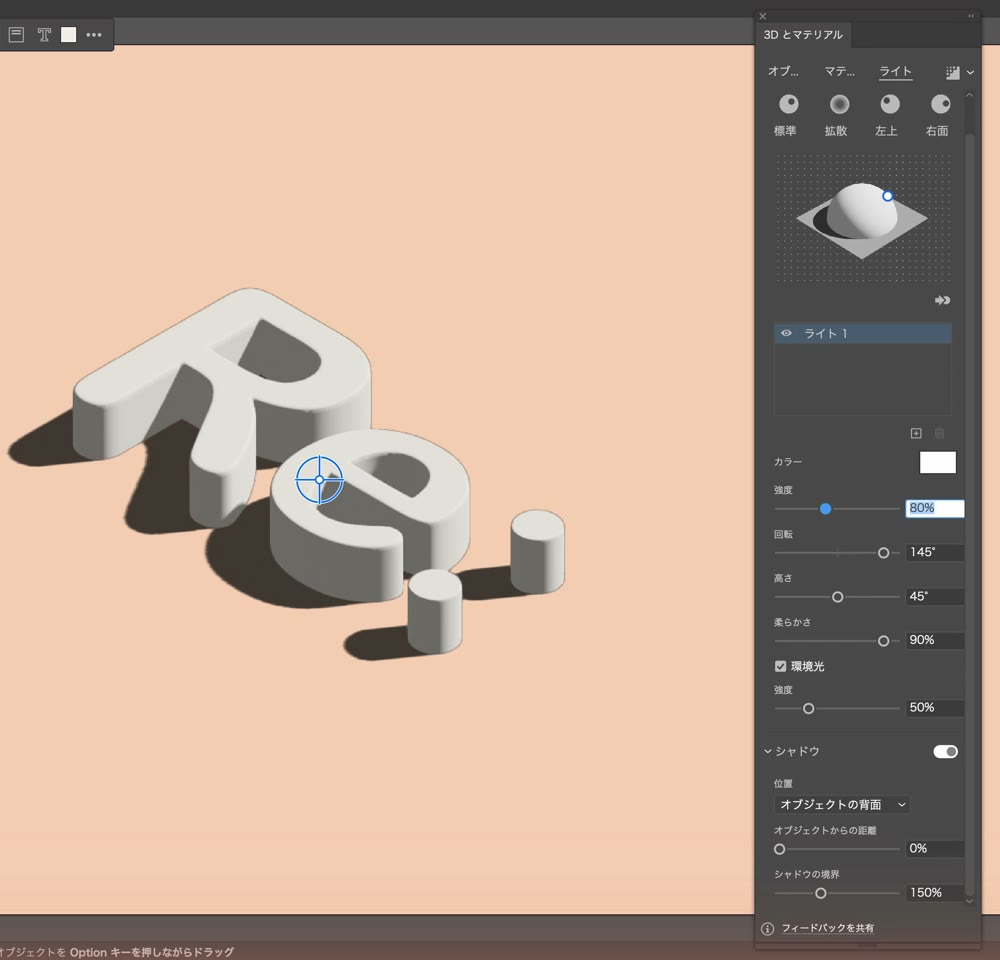The height and width of the screenshot is (960, 1000).
Task: Expand the render settings dropdown arrow
Action: [970, 73]
